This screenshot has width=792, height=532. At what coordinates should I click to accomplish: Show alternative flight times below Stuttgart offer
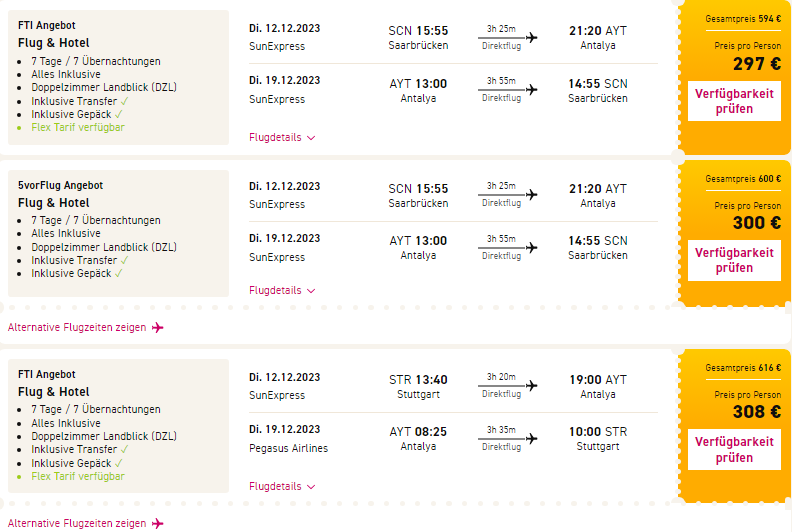(77, 523)
